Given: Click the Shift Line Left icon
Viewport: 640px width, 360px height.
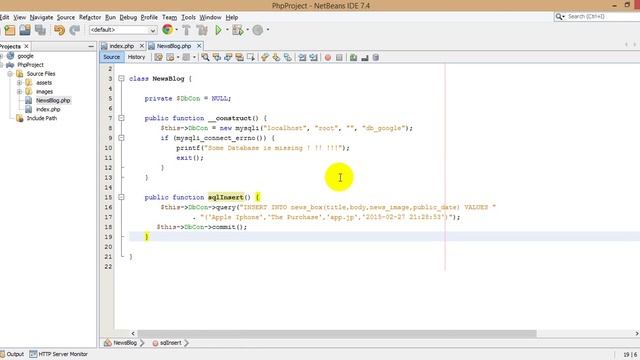Looking at the screenshot, I should 302,58.
